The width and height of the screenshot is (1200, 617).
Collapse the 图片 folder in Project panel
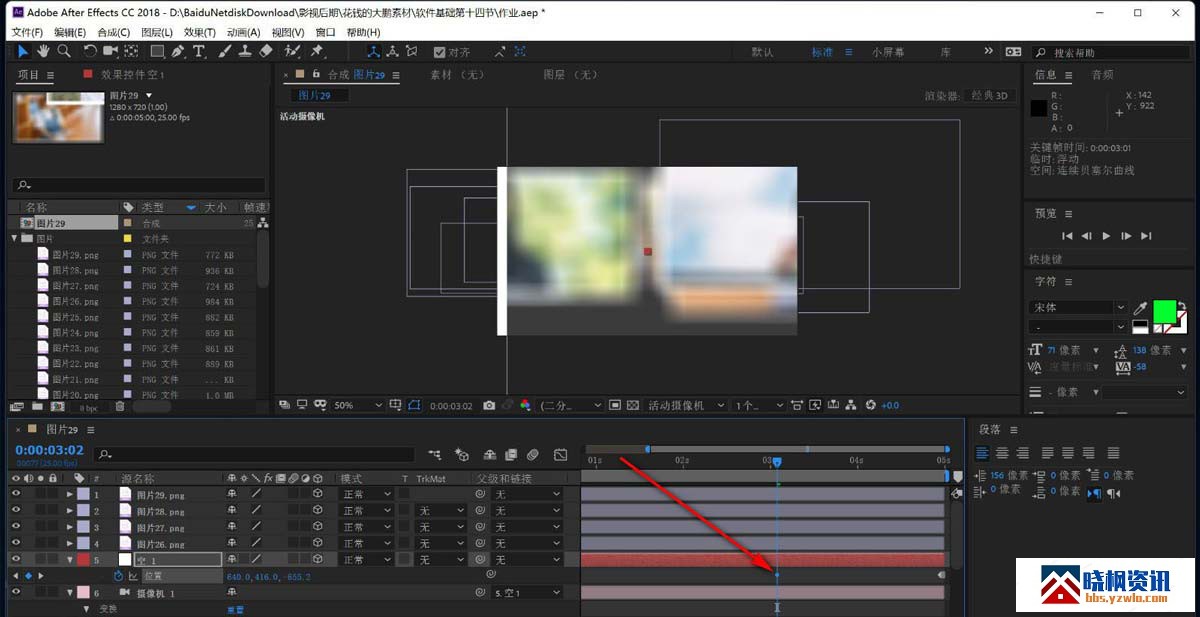click(15, 239)
